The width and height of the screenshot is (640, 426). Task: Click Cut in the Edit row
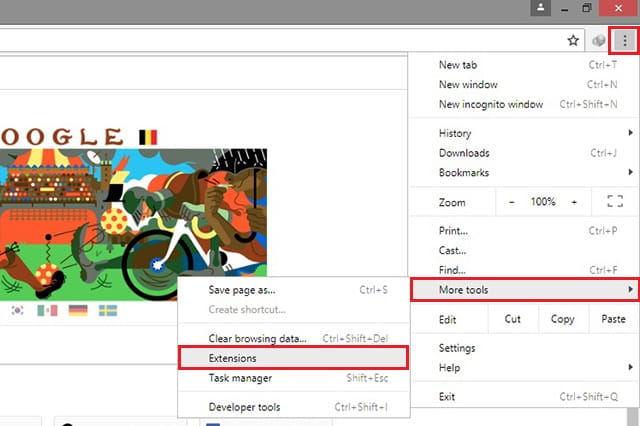(513, 319)
